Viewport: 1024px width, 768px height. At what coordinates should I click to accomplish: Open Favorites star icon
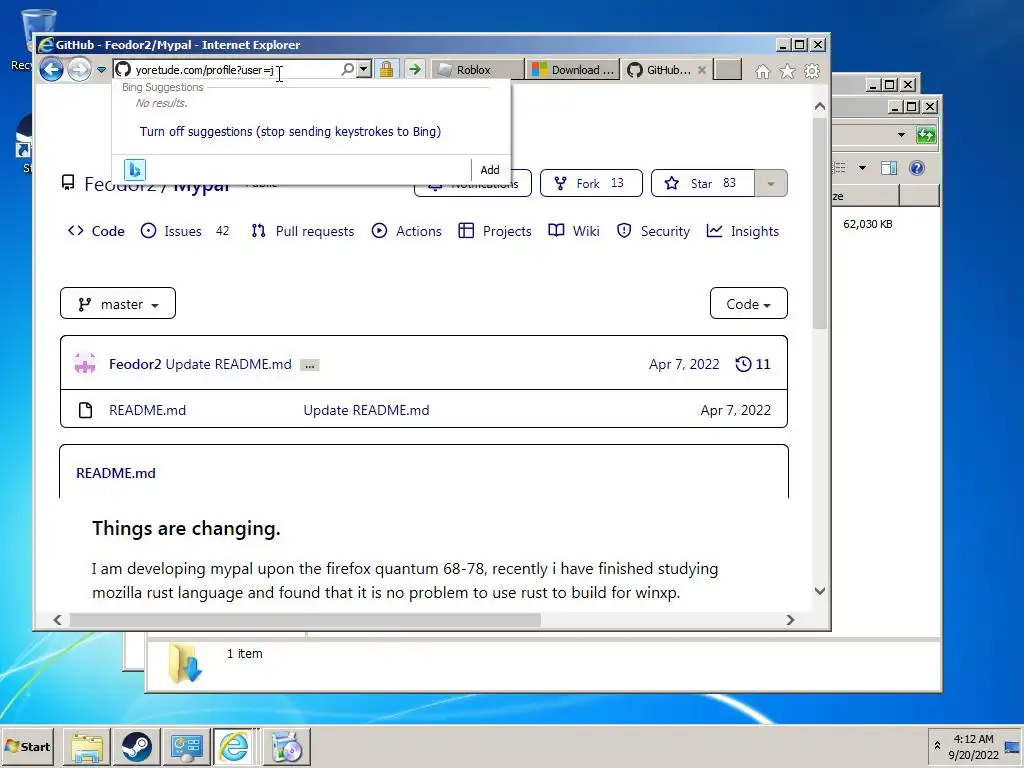[787, 71]
